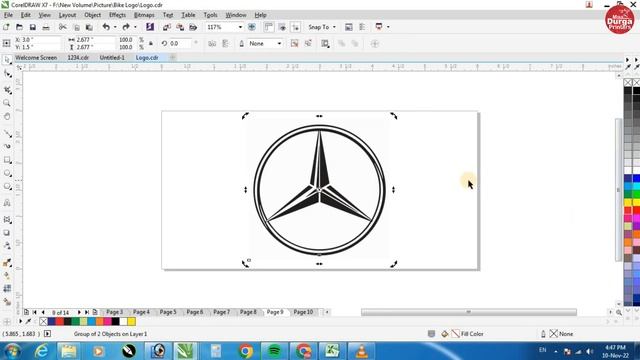
Task: Open the Bitmaps menu
Action: pyautogui.click(x=144, y=15)
